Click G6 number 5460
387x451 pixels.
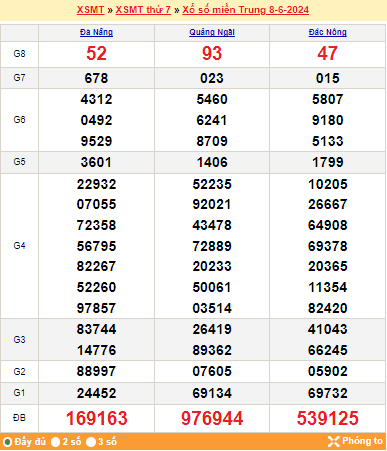(212, 99)
